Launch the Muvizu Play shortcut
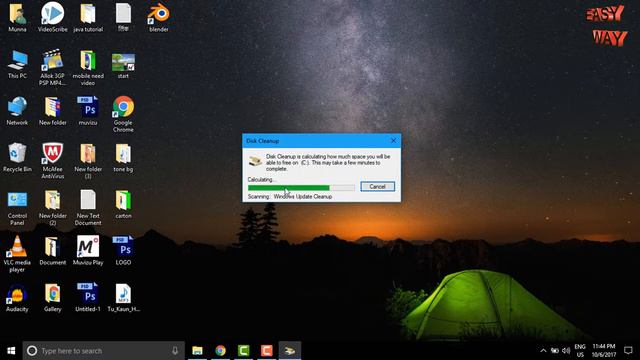 tap(88, 251)
